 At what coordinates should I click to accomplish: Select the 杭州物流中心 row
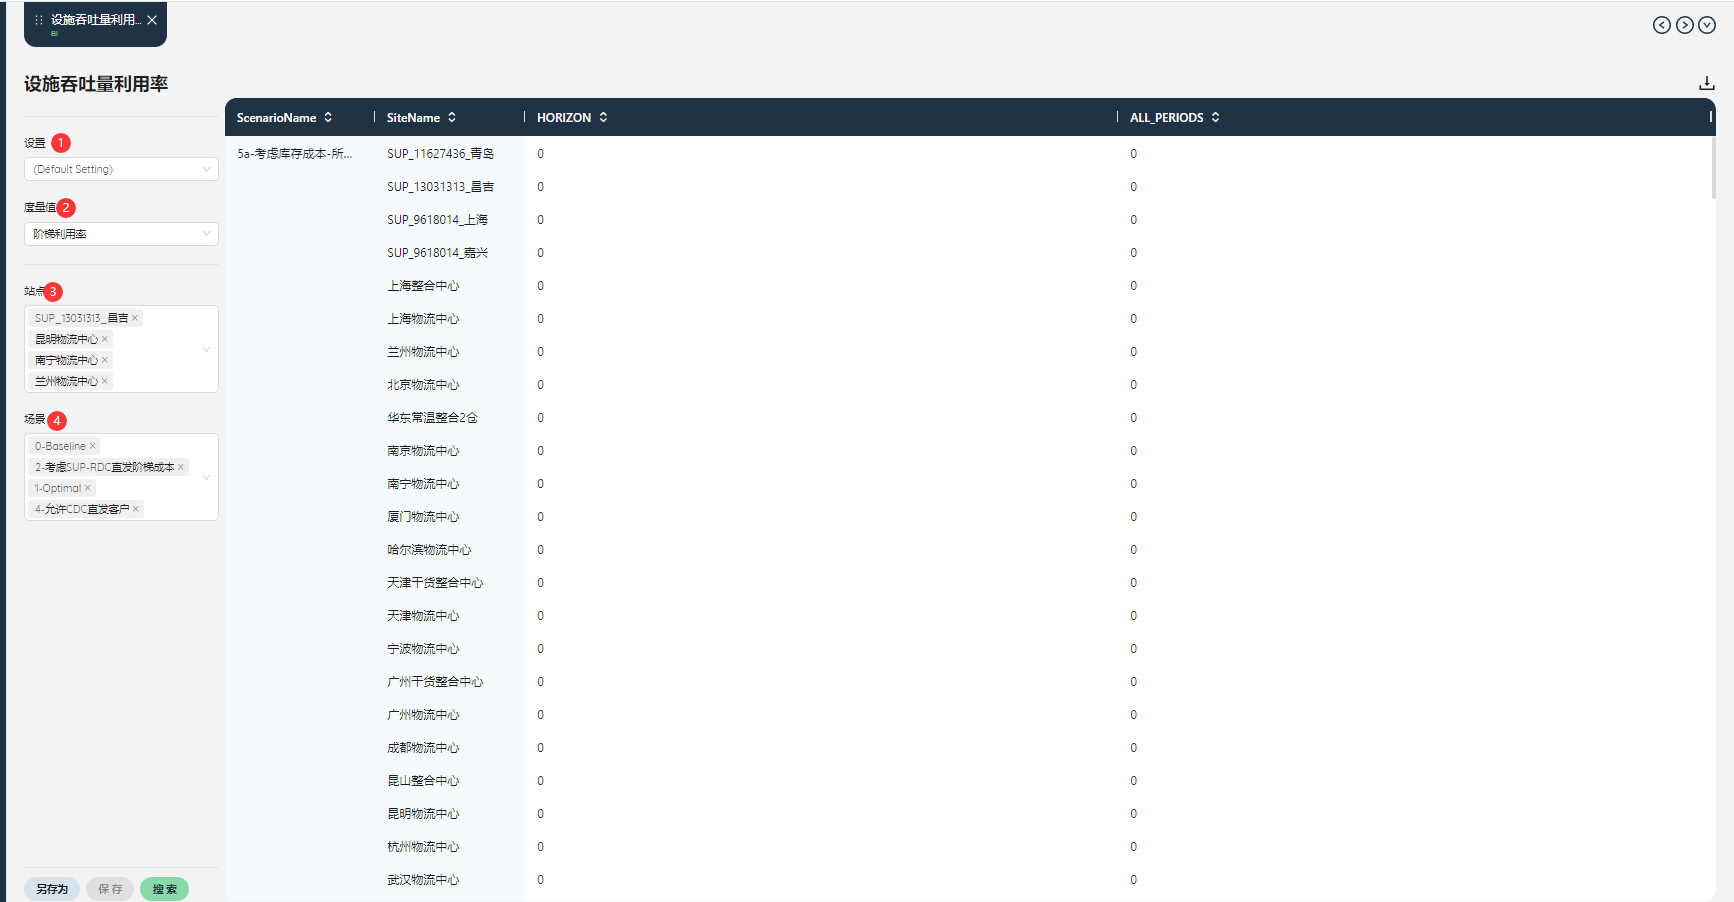coord(970,847)
